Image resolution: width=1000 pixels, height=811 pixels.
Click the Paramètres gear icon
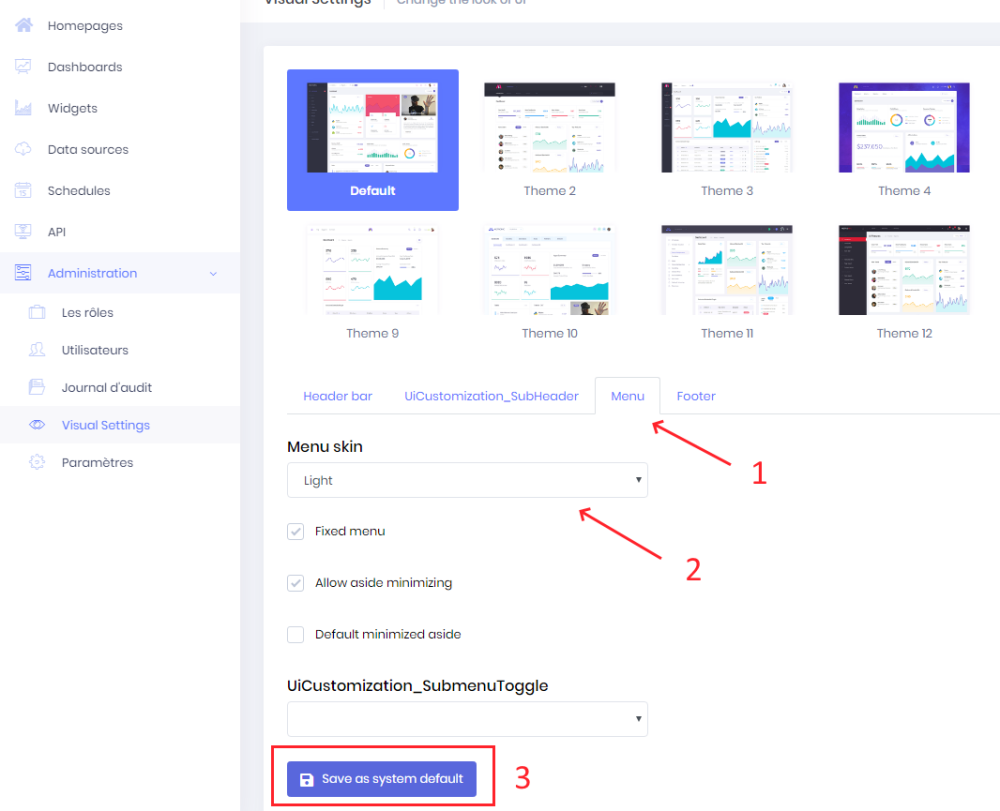[x=37, y=462]
